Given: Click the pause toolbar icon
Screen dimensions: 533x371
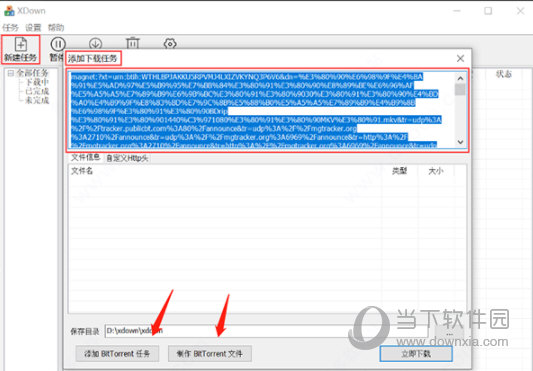Looking at the screenshot, I should pyautogui.click(x=58, y=44).
